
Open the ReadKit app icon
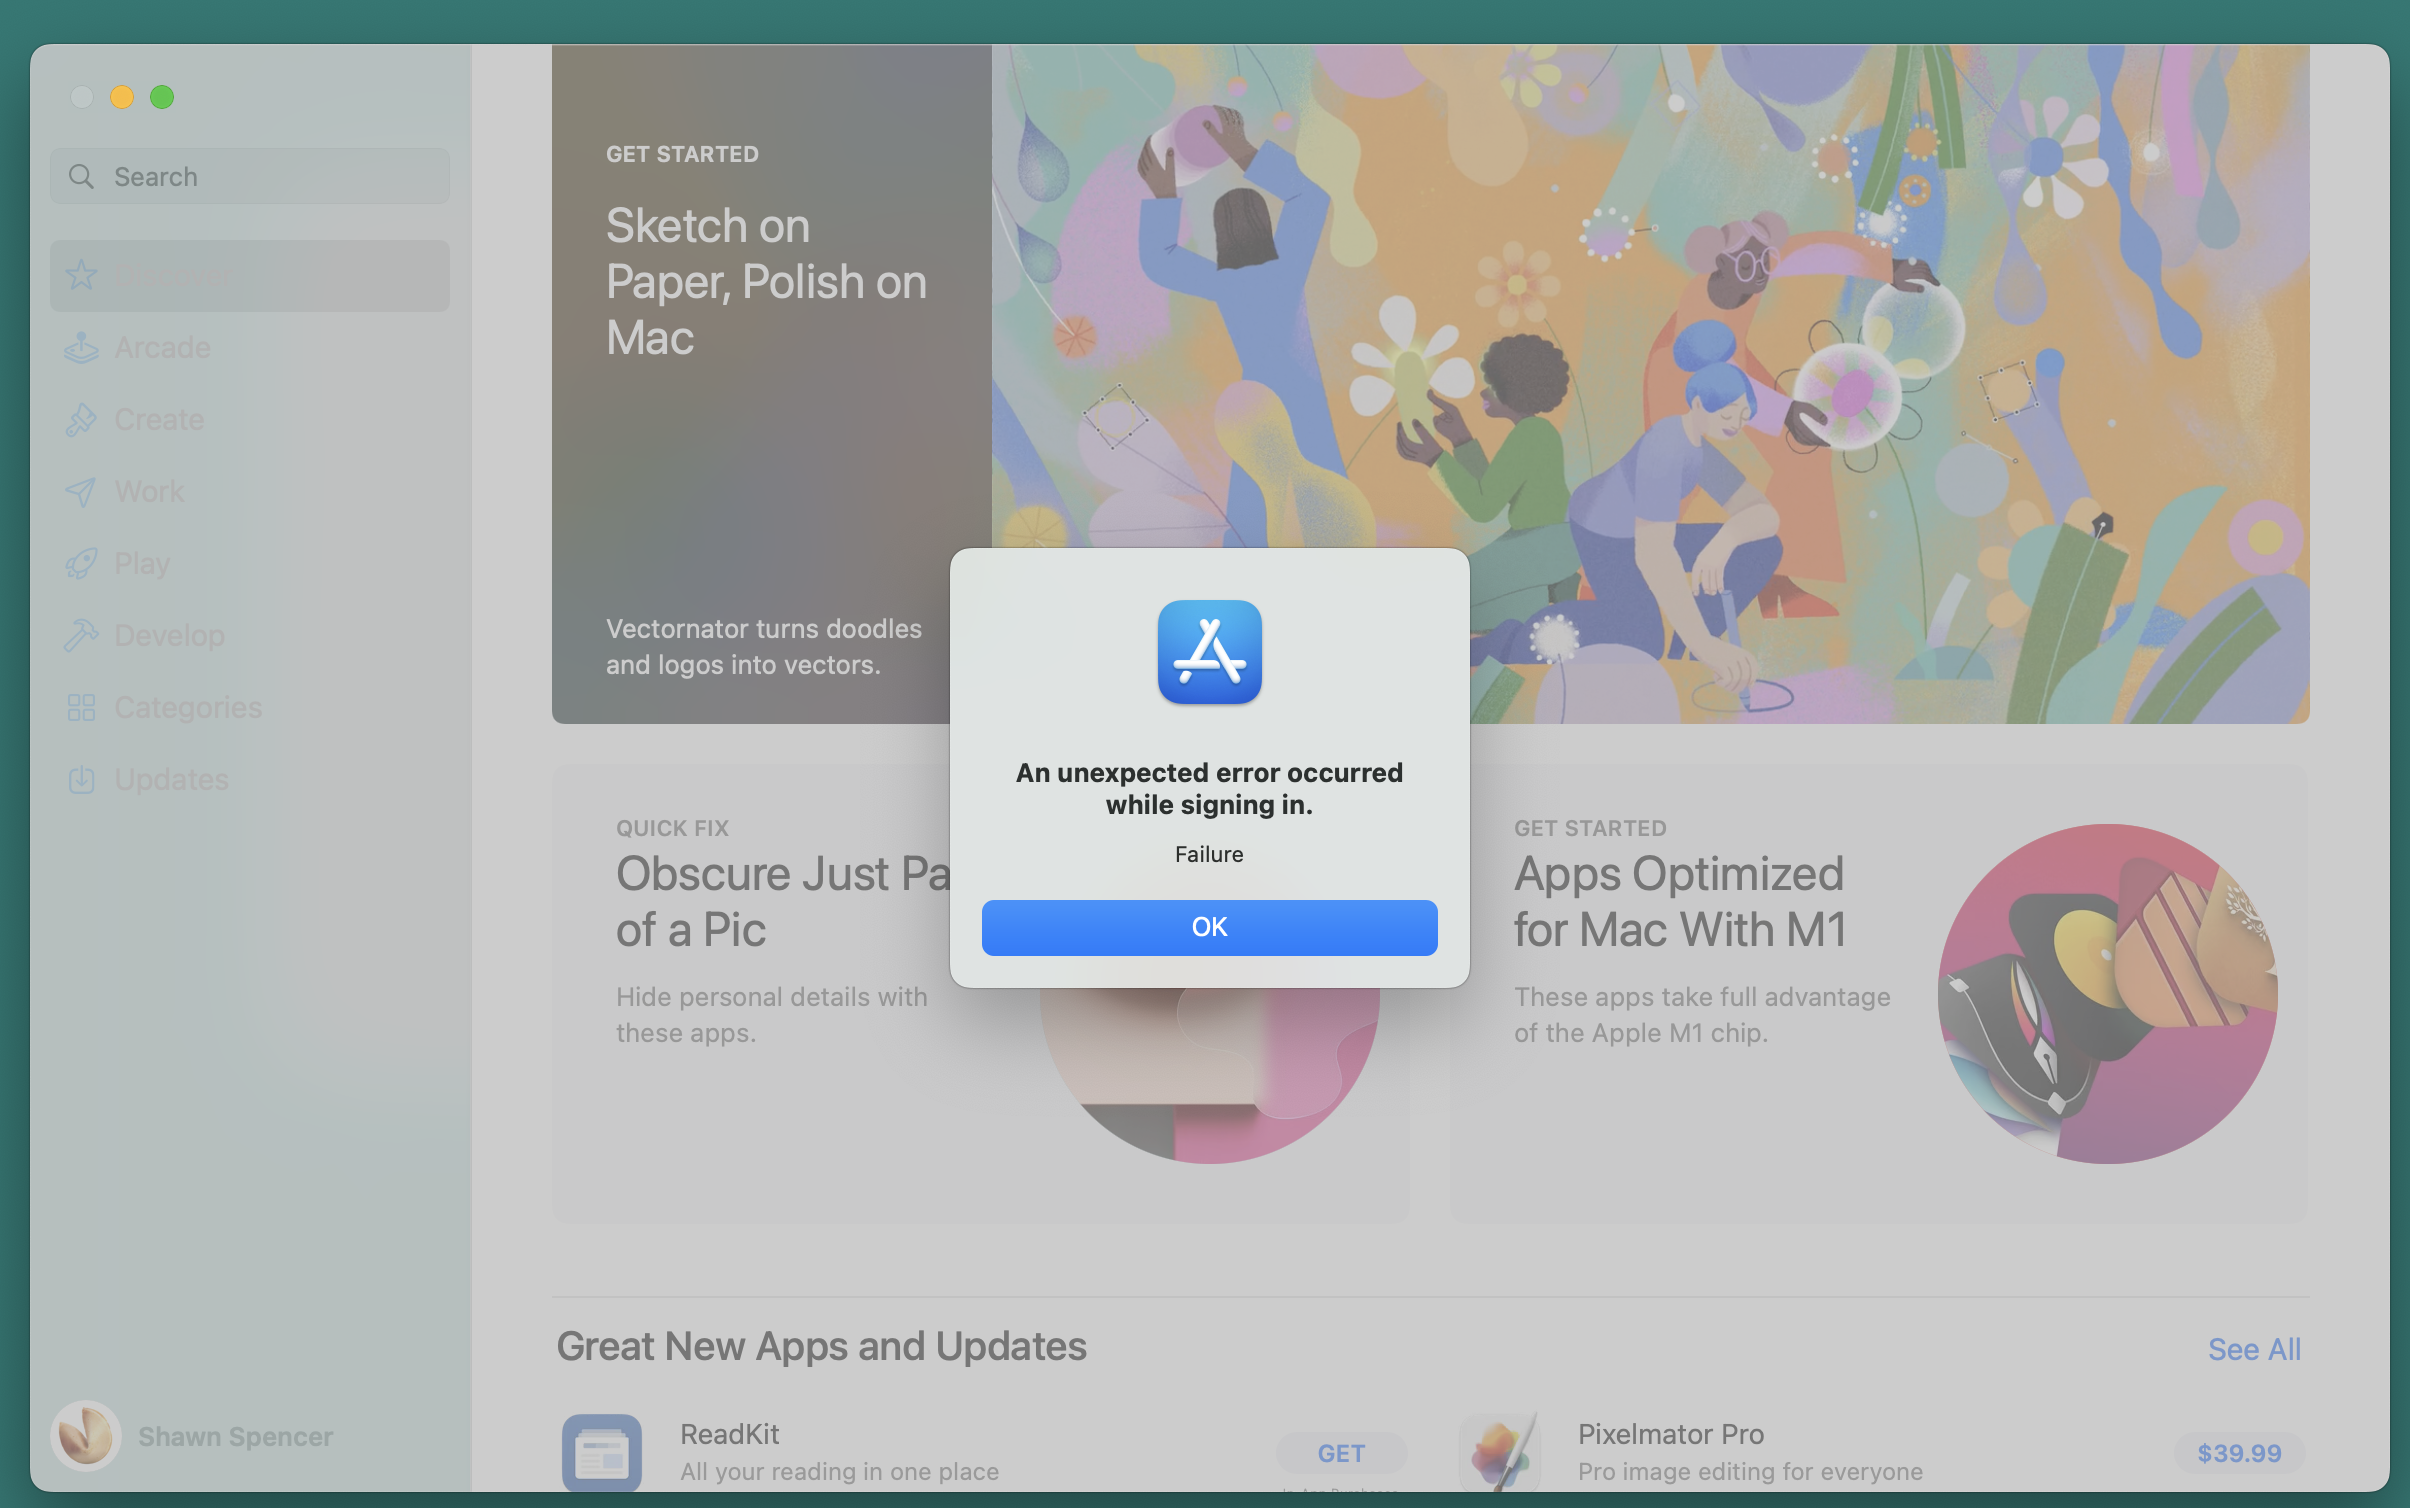[601, 1453]
